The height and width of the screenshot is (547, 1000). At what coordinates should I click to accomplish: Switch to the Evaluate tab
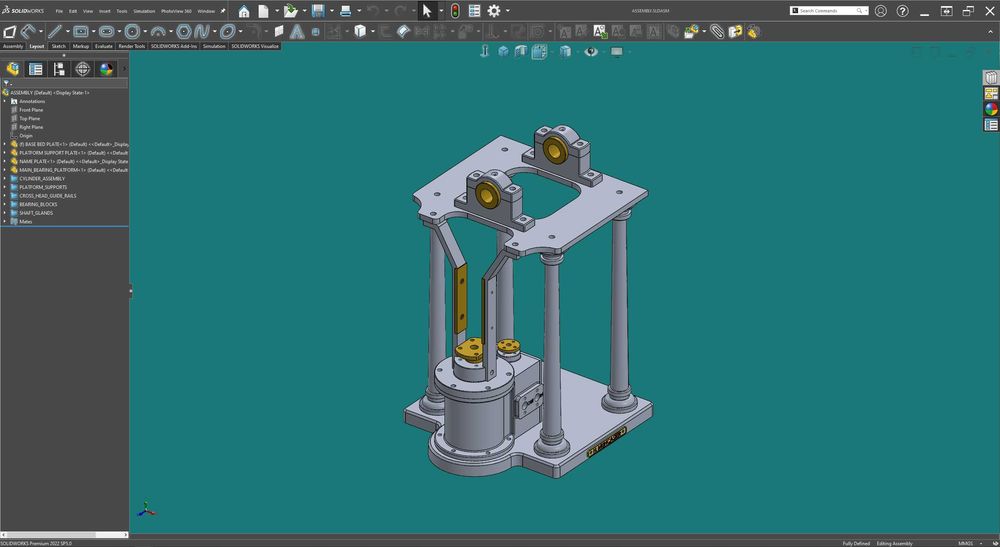(104, 46)
